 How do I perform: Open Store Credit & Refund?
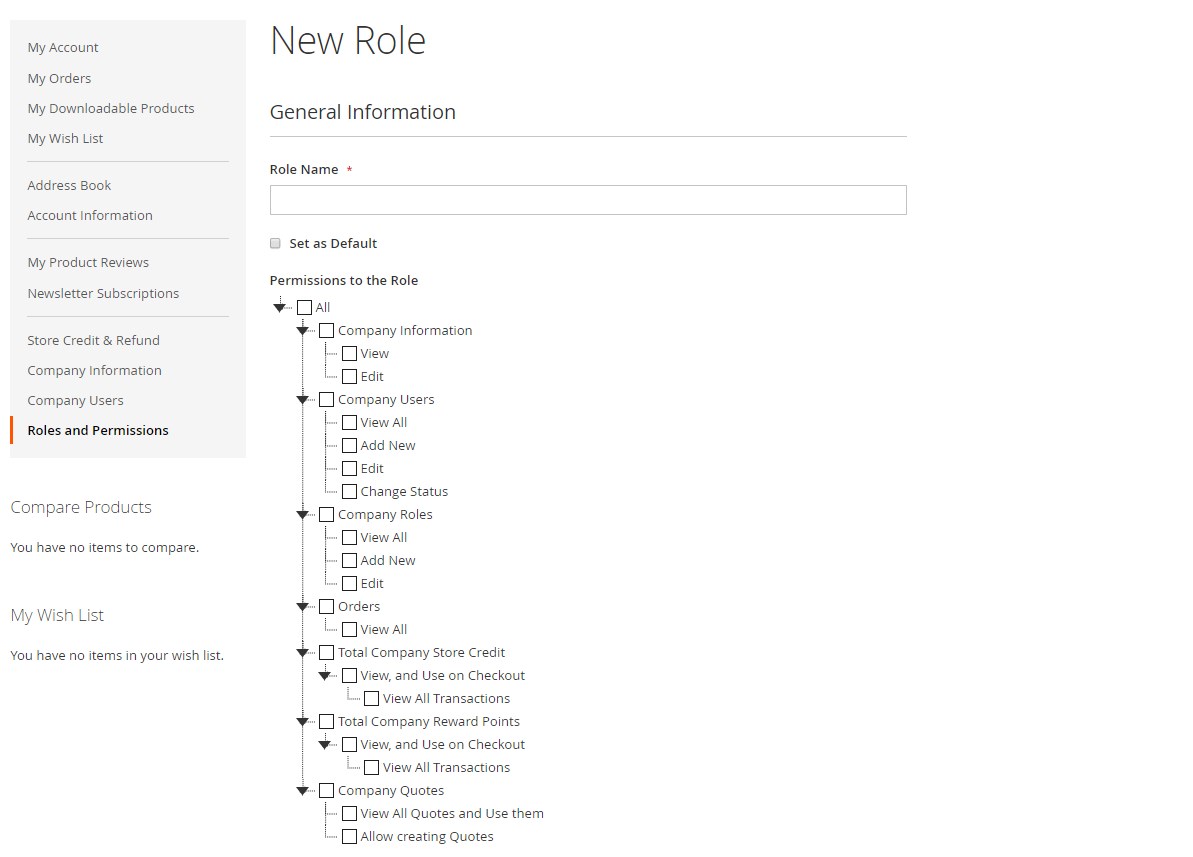(94, 340)
